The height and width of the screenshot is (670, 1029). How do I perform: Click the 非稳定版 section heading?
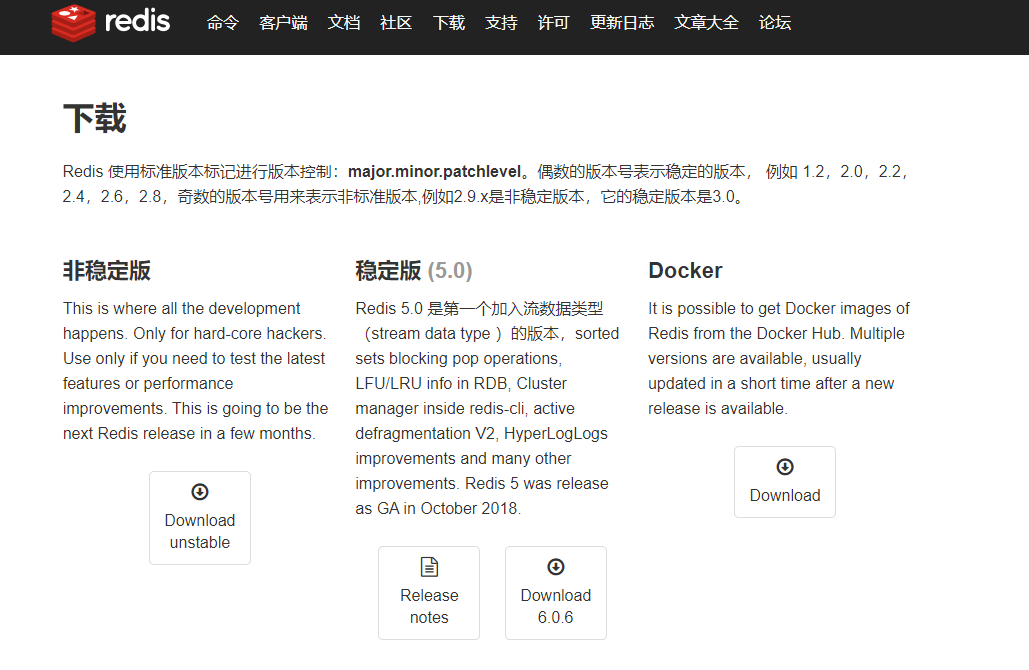pyautogui.click(x=107, y=270)
